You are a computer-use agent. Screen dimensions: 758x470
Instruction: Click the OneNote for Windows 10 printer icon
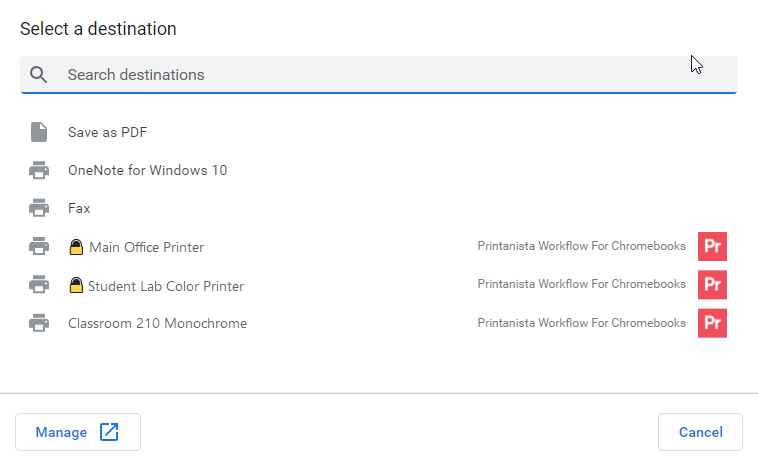(x=39, y=170)
